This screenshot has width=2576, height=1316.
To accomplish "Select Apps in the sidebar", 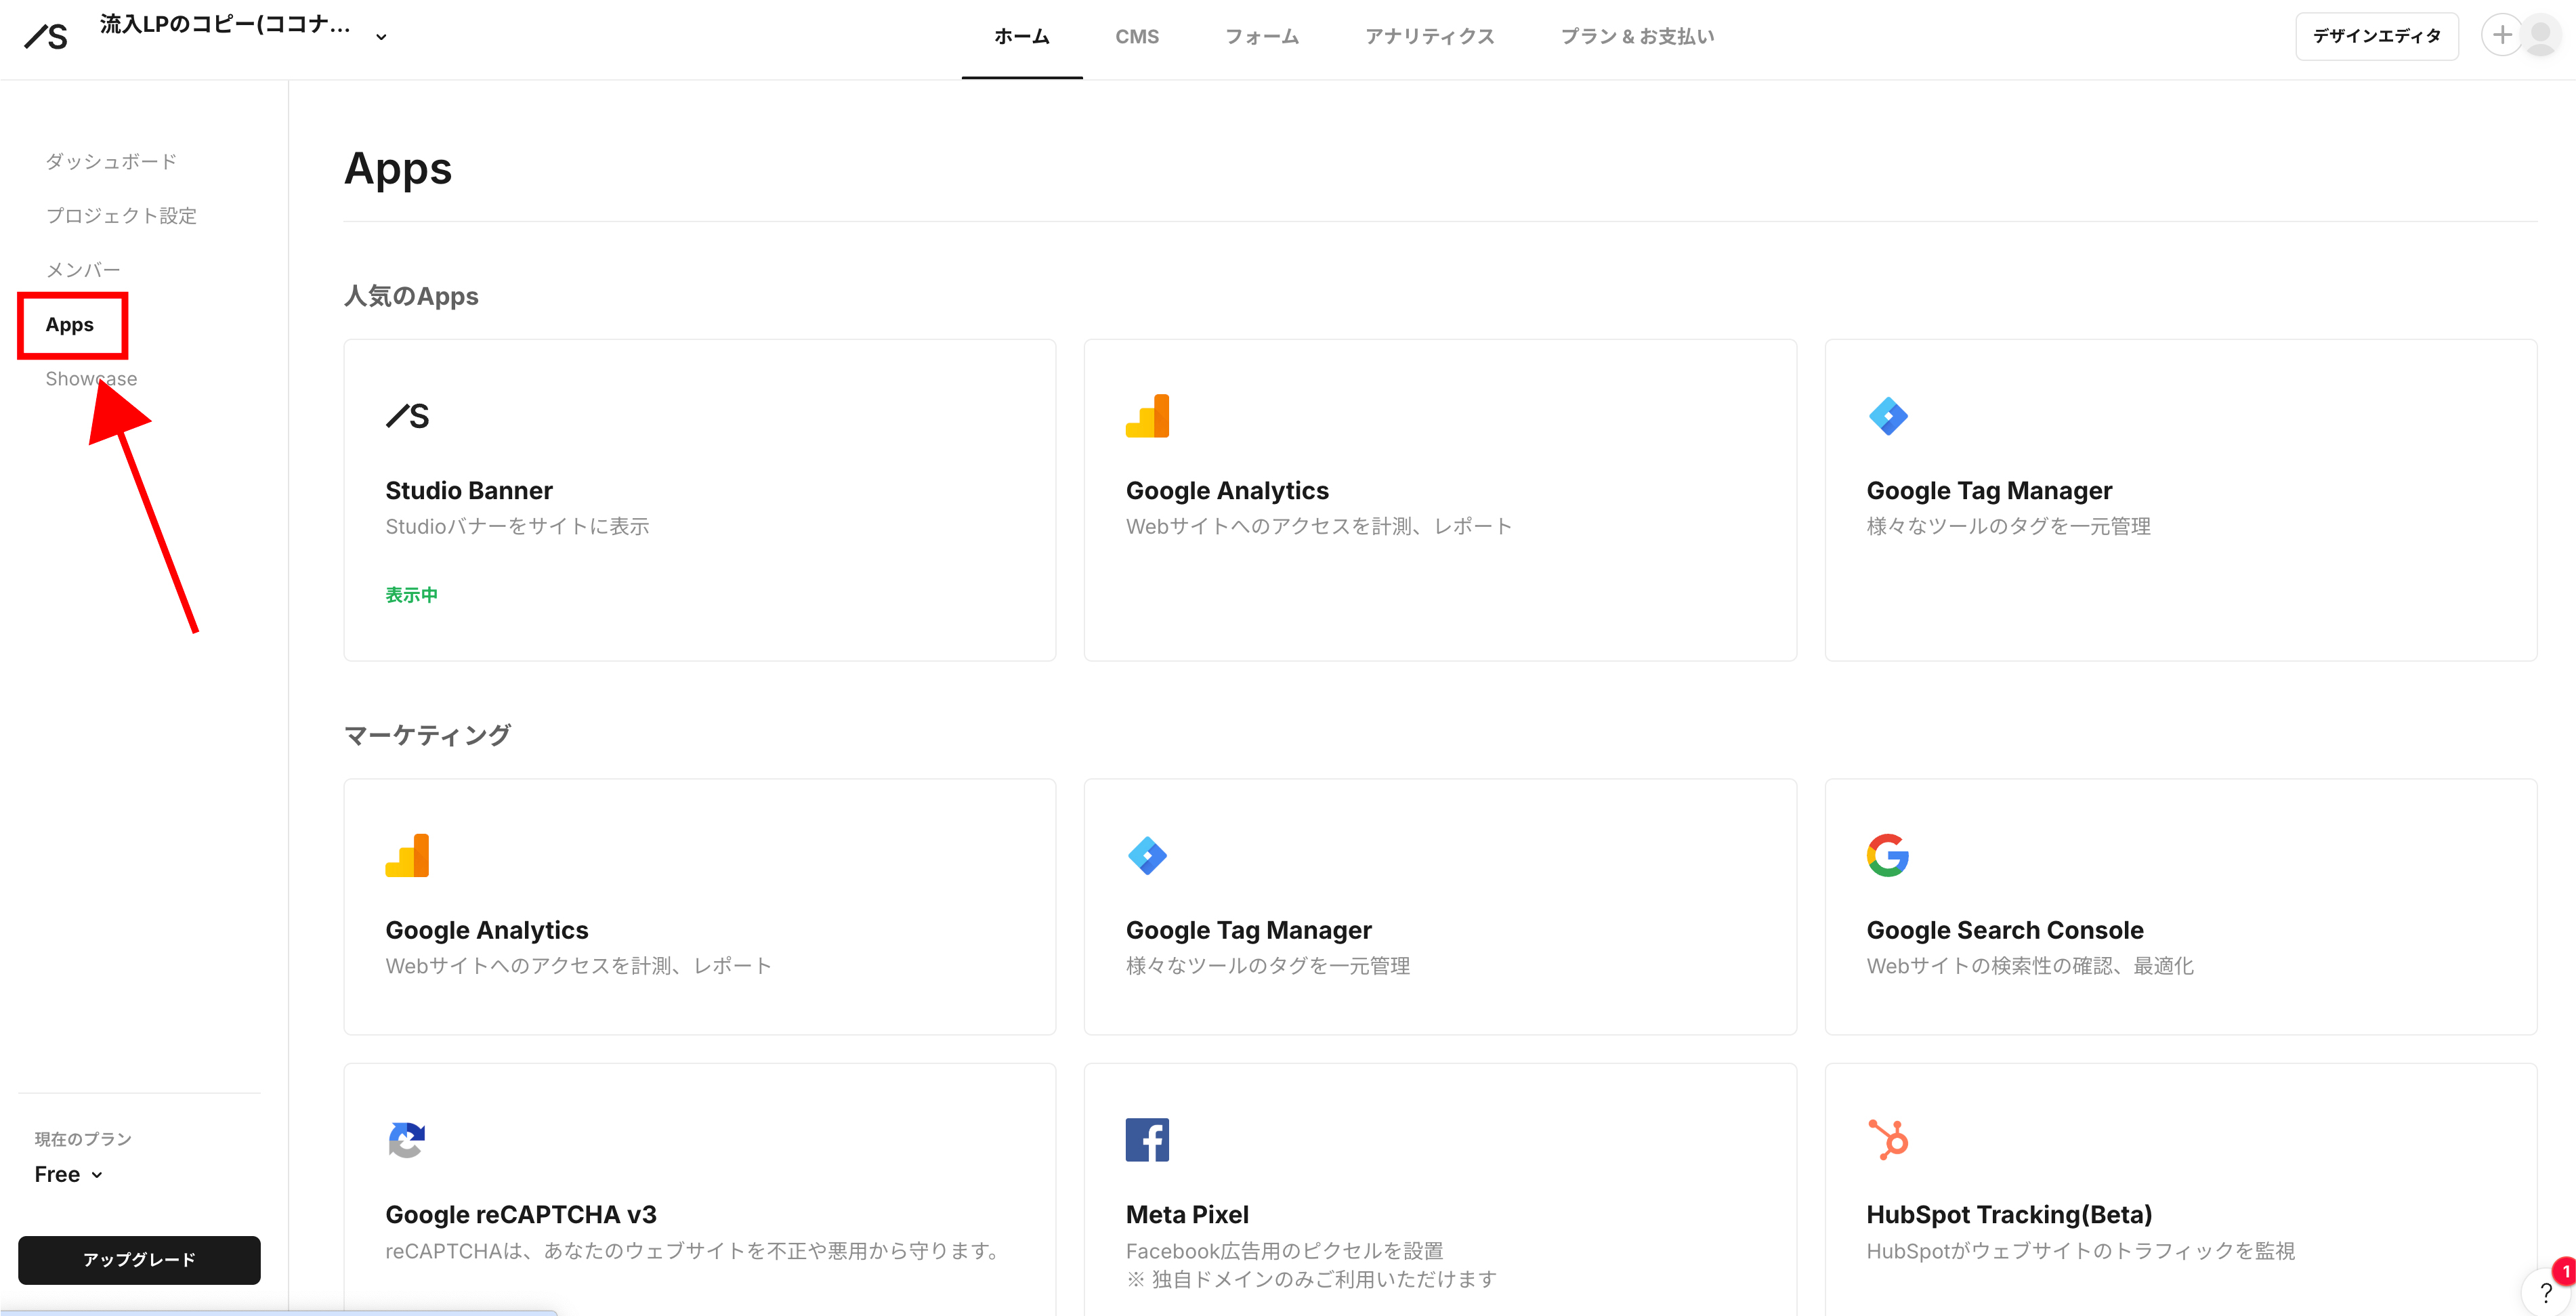I will (x=70, y=324).
